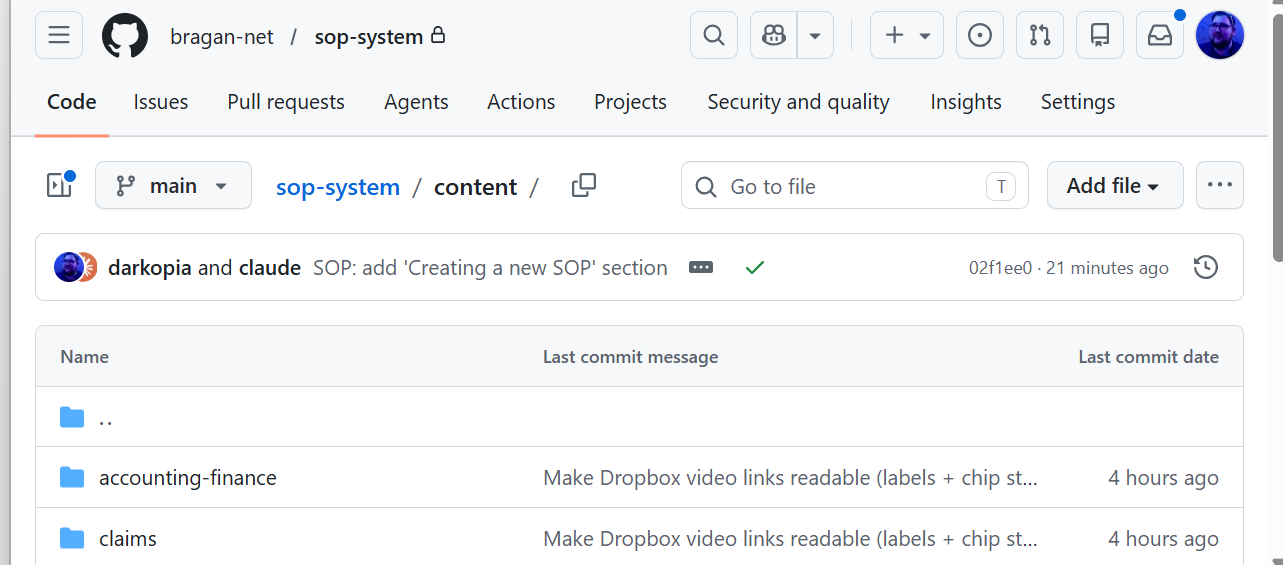This screenshot has width=1283, height=565.
Task: Open accounting-finance row's last commit message
Action: point(790,478)
